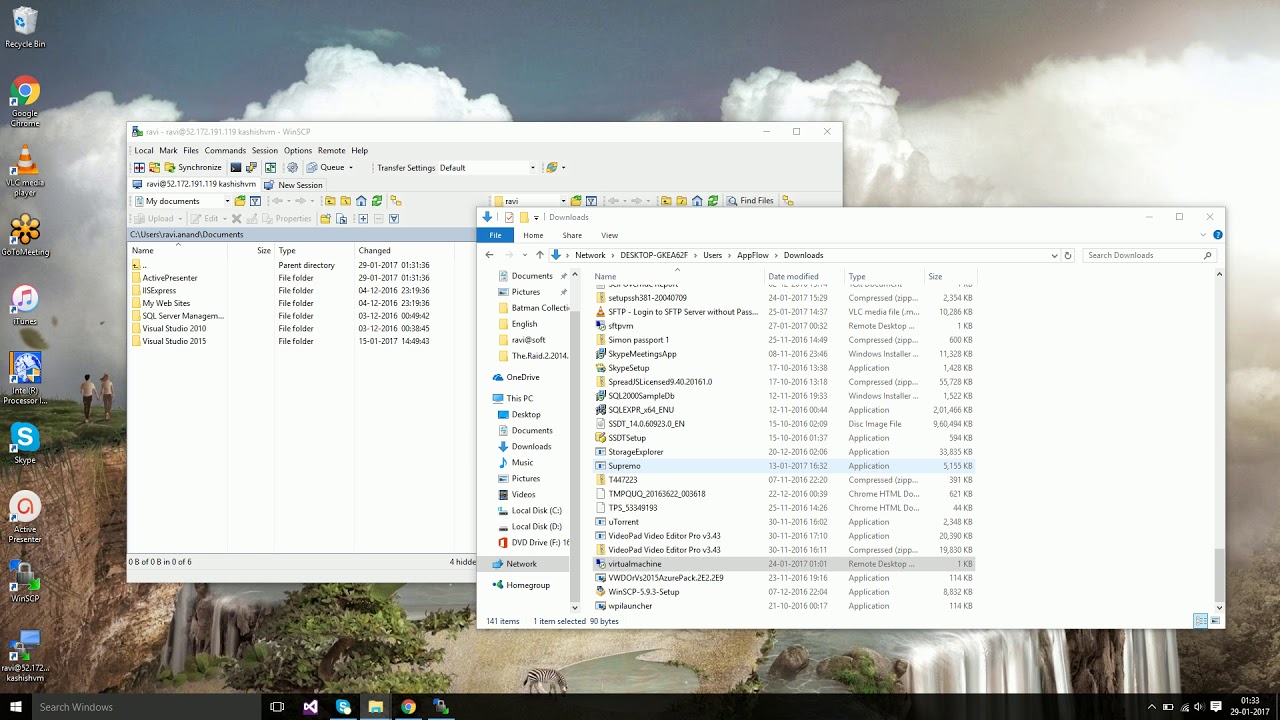Open the View ribbon tab in Explorer

tap(609, 235)
